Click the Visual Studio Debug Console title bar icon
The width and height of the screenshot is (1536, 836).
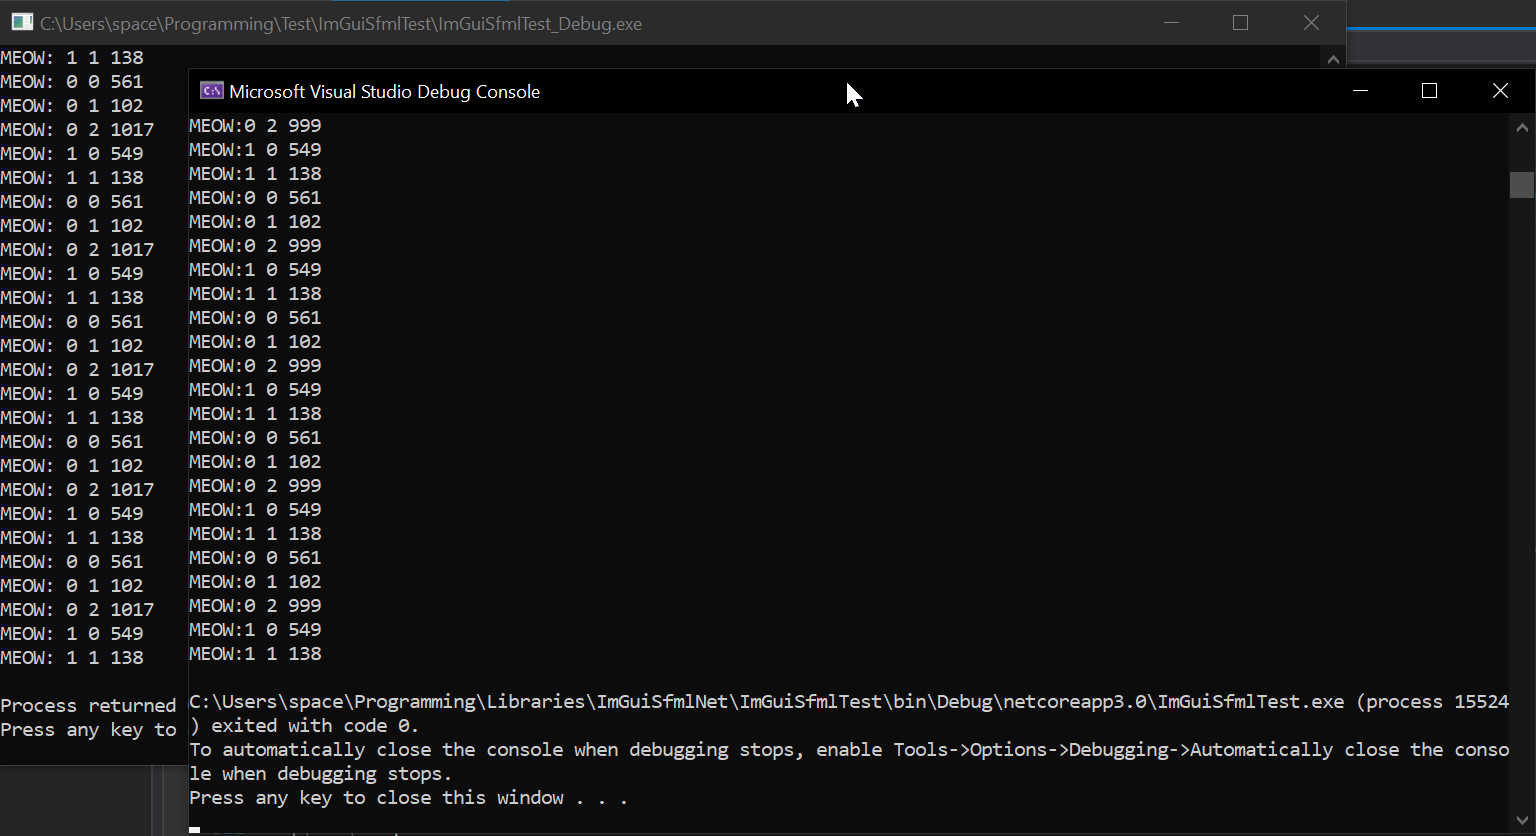coord(211,90)
